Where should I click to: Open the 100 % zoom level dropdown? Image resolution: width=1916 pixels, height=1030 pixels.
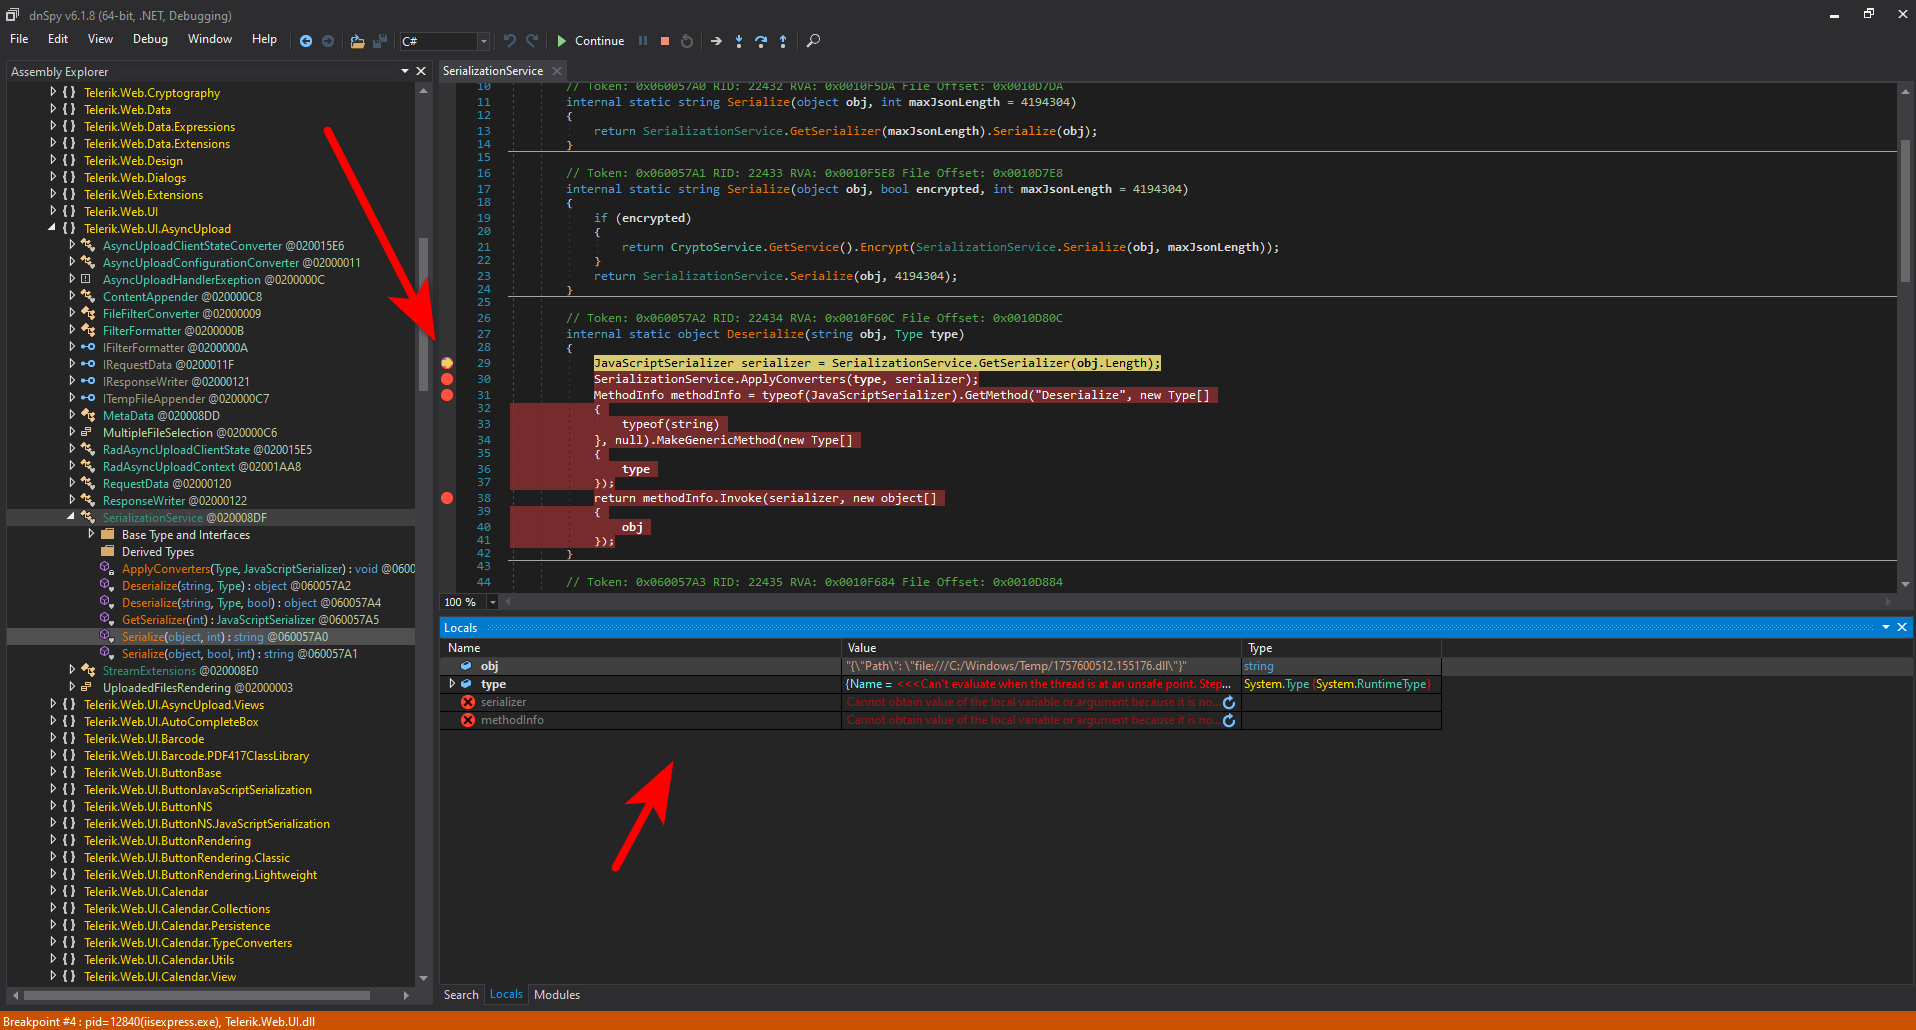[492, 602]
